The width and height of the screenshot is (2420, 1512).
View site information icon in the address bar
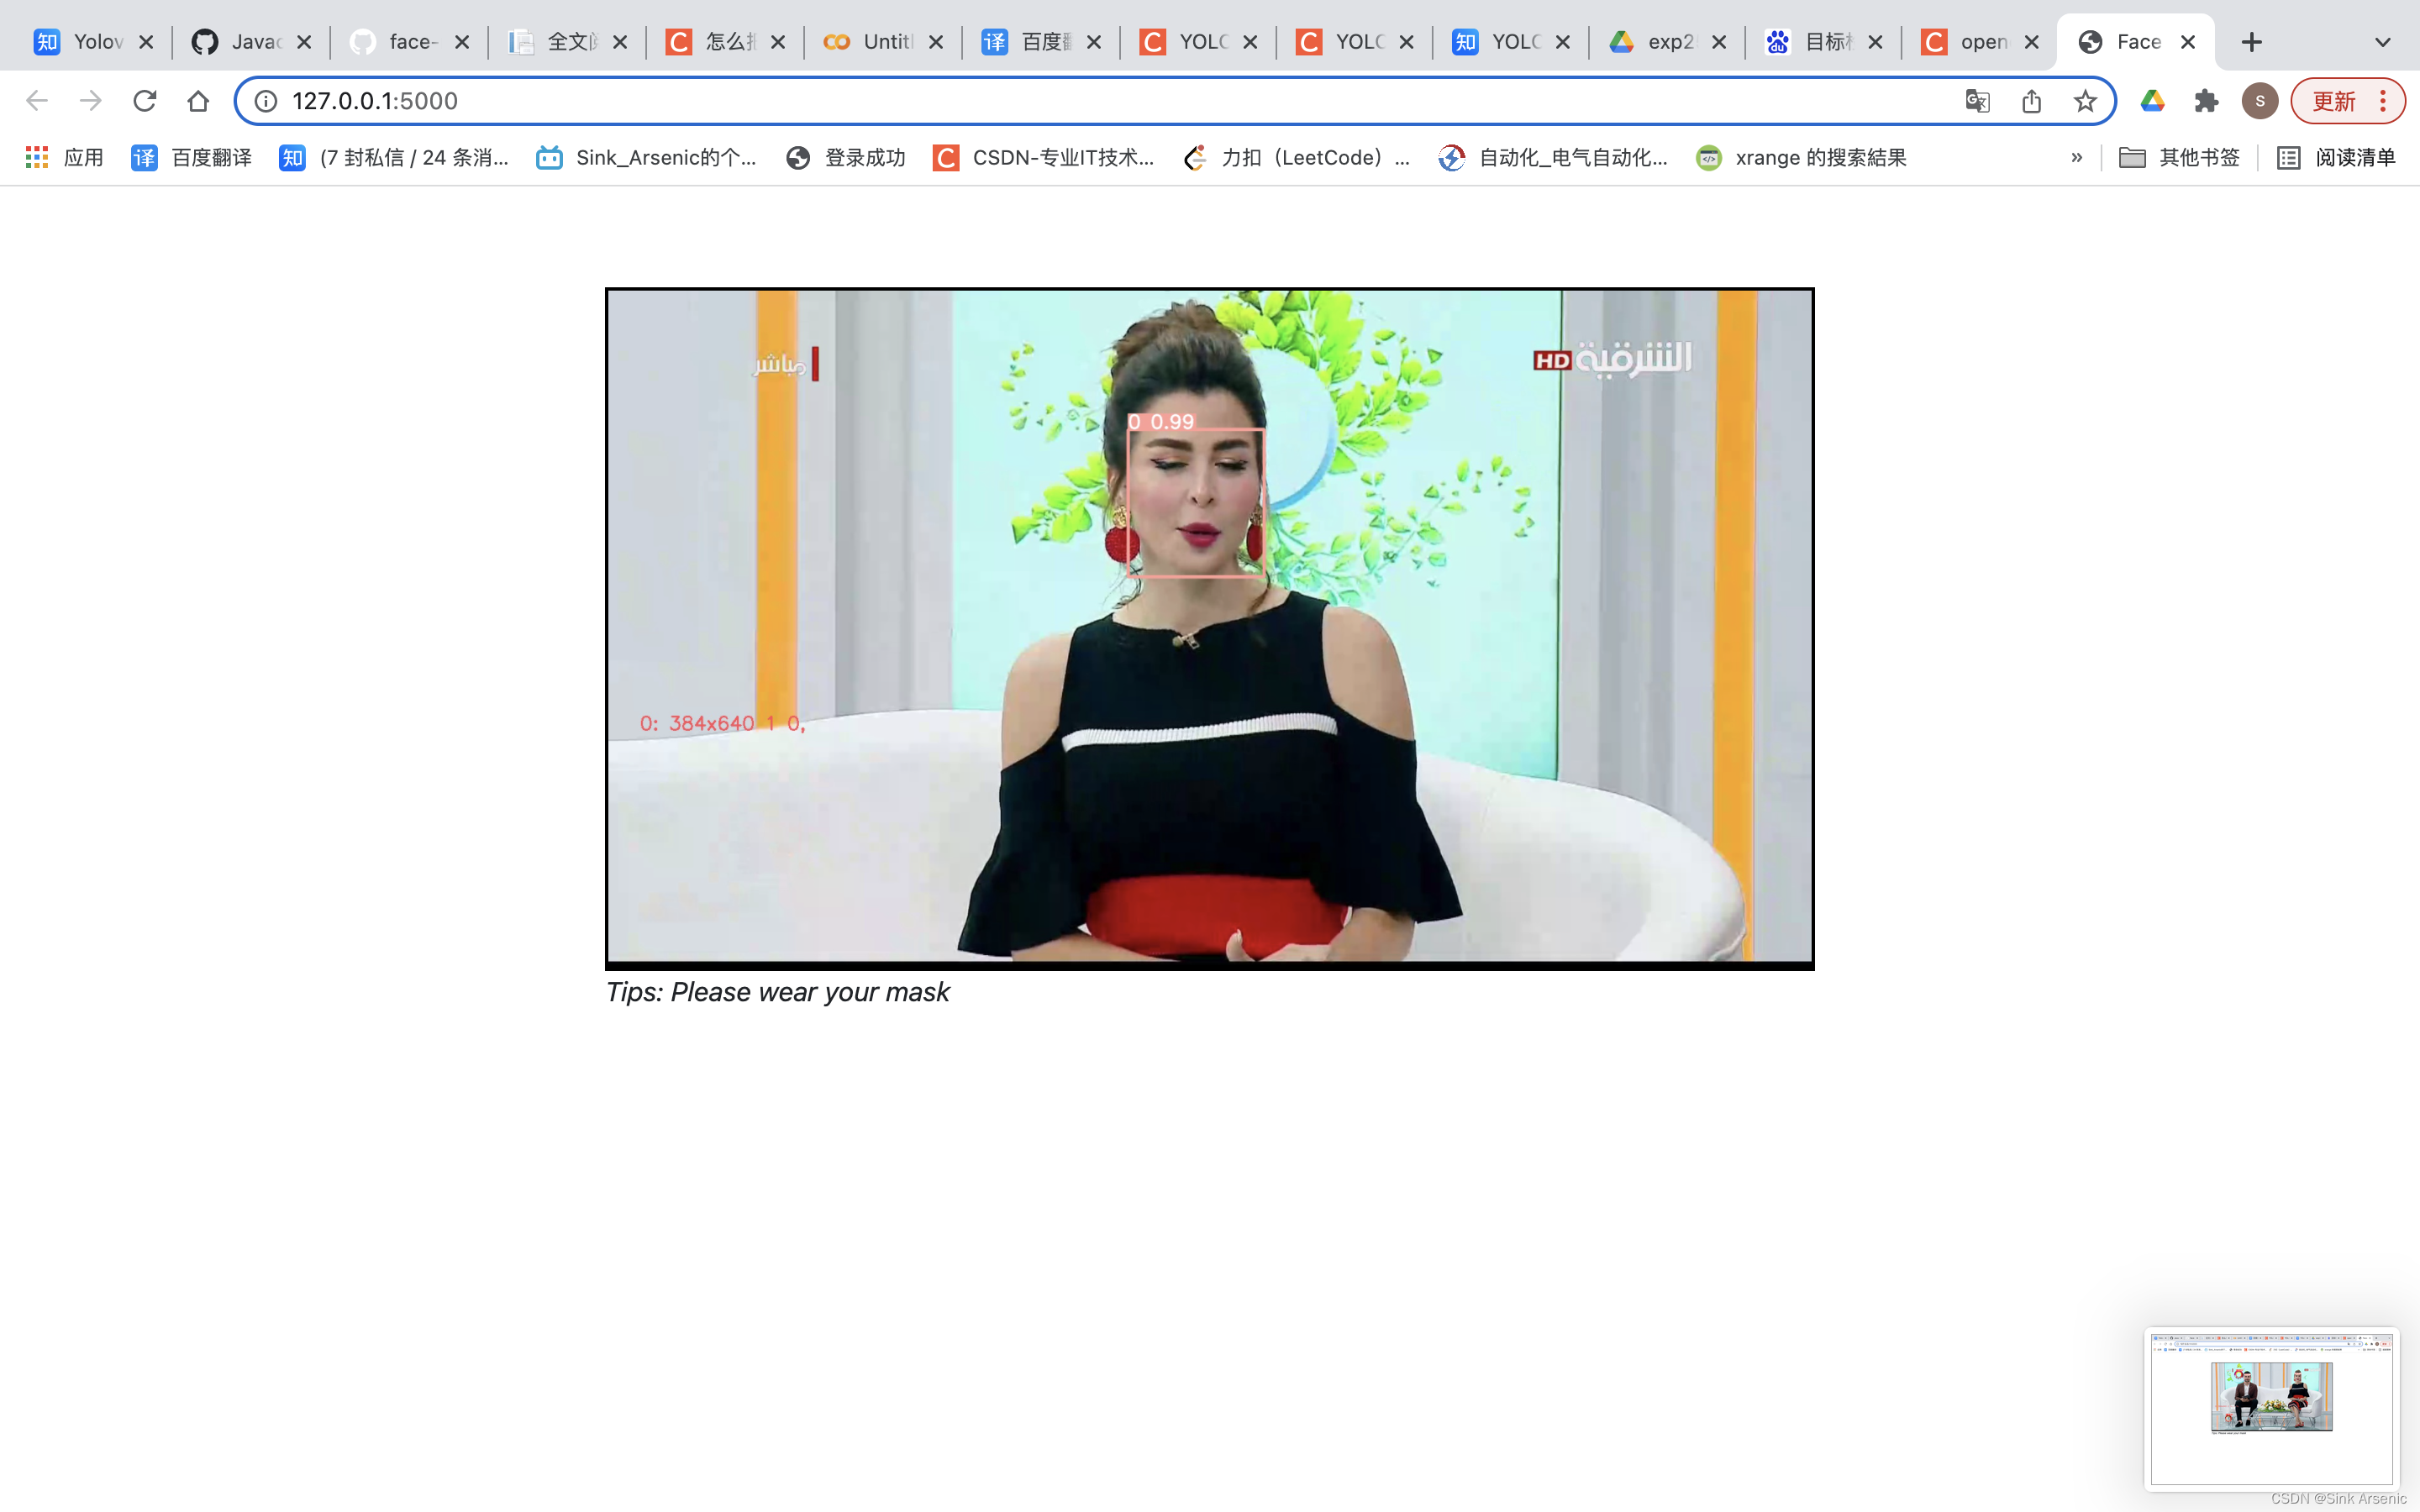coord(266,101)
